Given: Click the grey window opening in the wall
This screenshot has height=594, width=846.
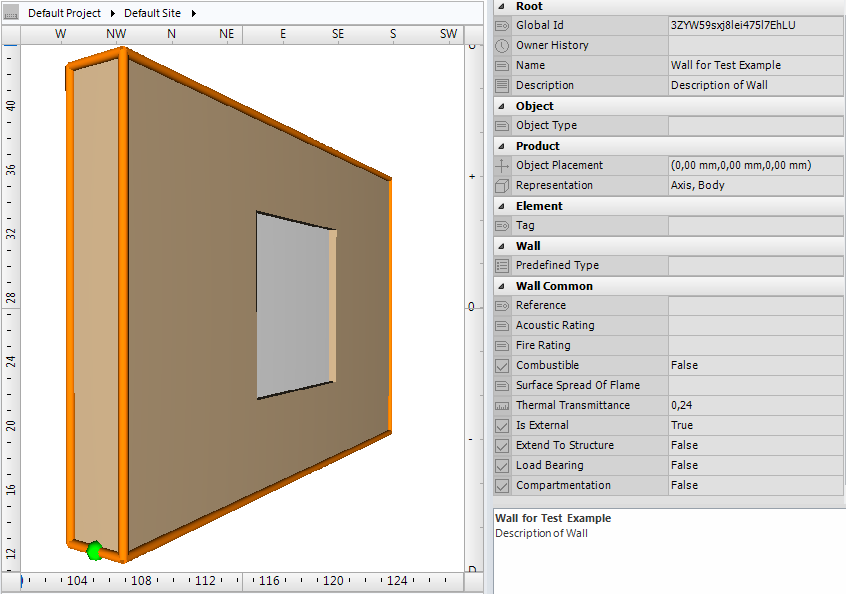Looking at the screenshot, I should click(x=292, y=305).
